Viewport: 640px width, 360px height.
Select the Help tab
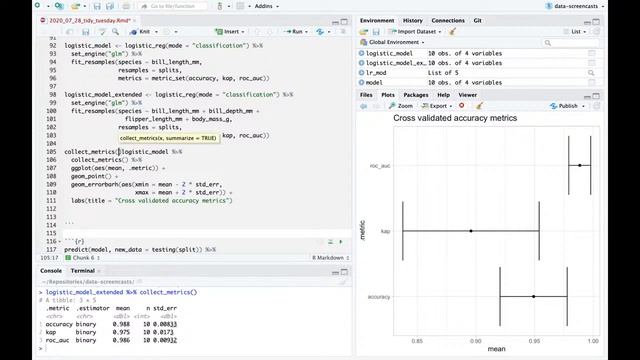pyautogui.click(x=444, y=95)
